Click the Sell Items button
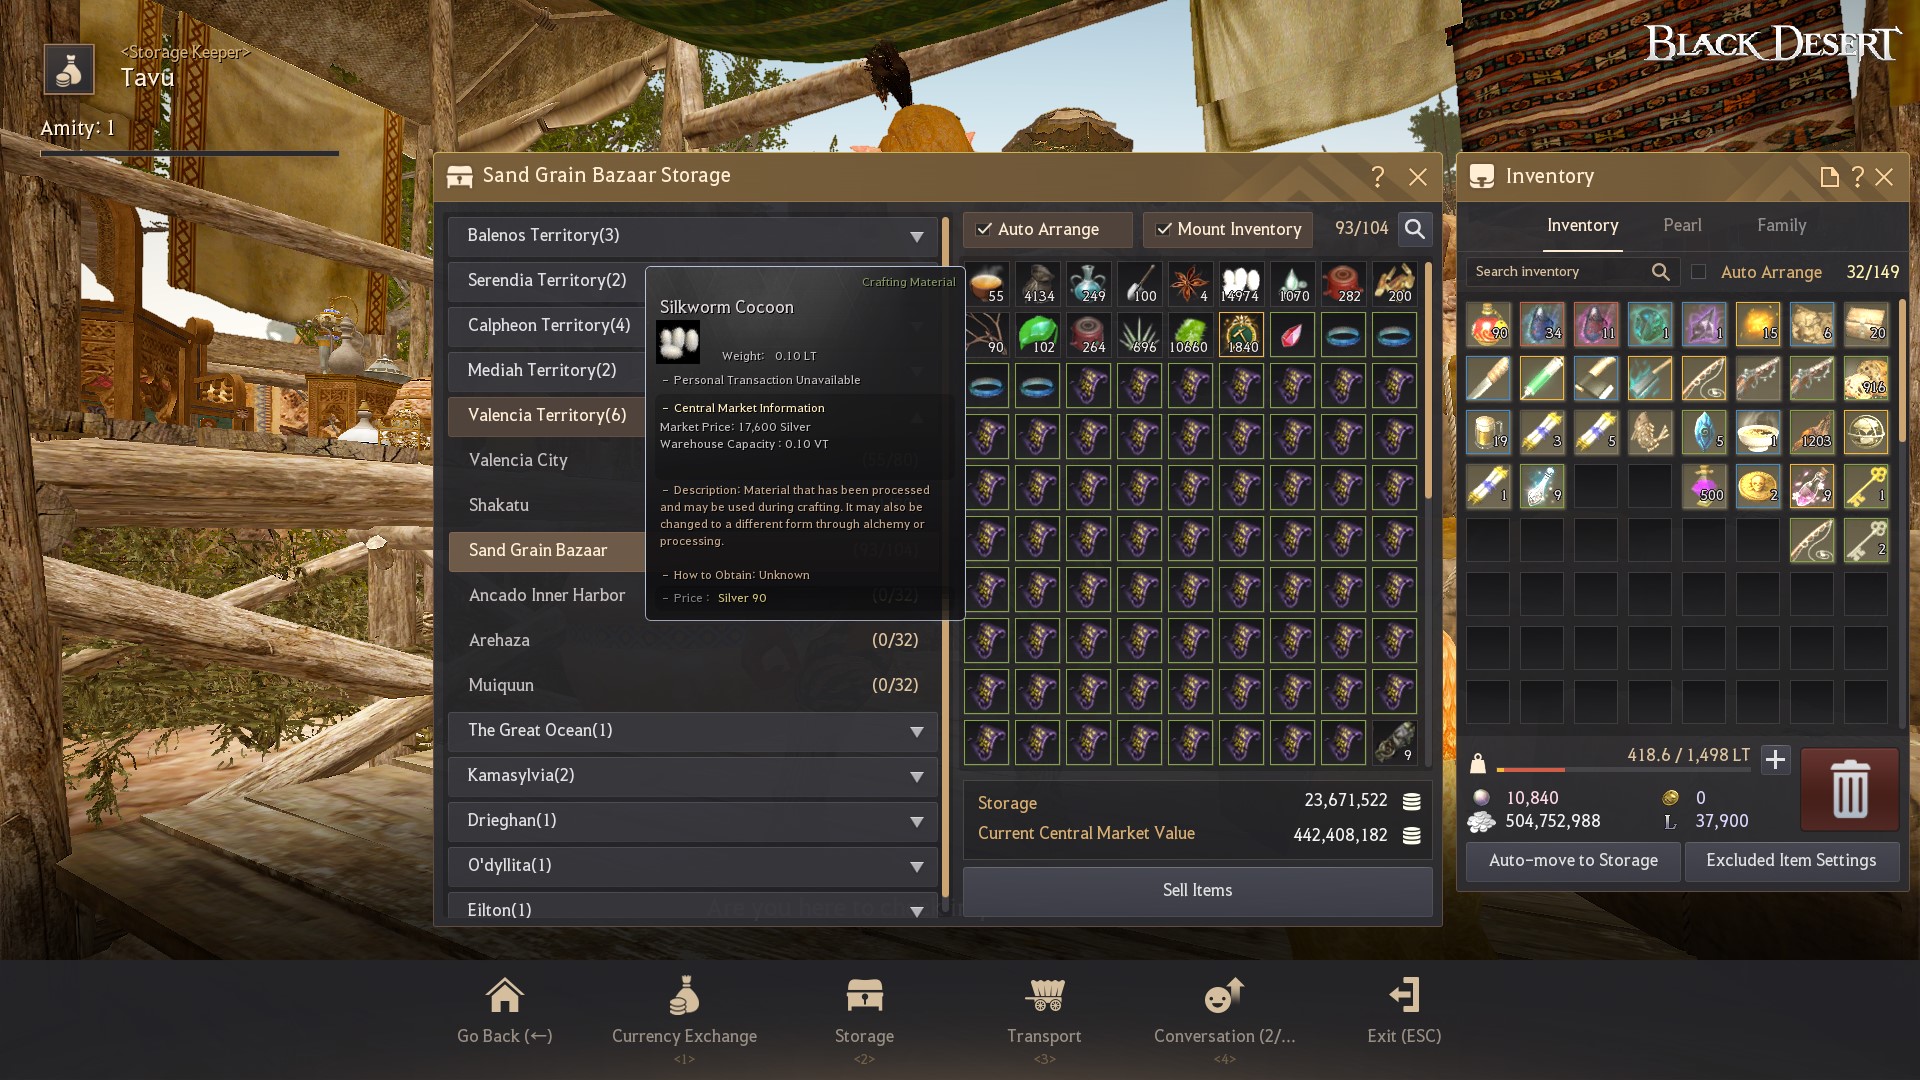 click(x=1197, y=891)
